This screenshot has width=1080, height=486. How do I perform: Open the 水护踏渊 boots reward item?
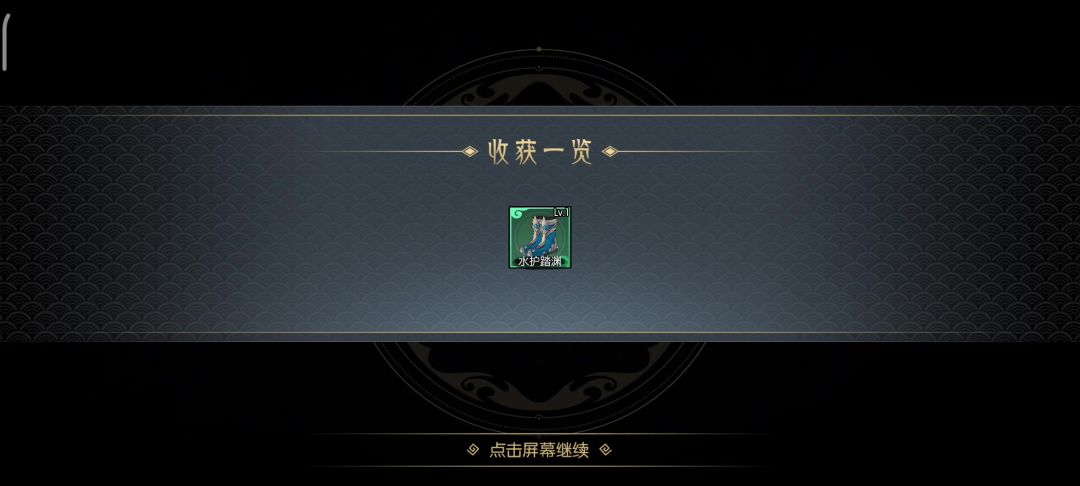(x=540, y=237)
